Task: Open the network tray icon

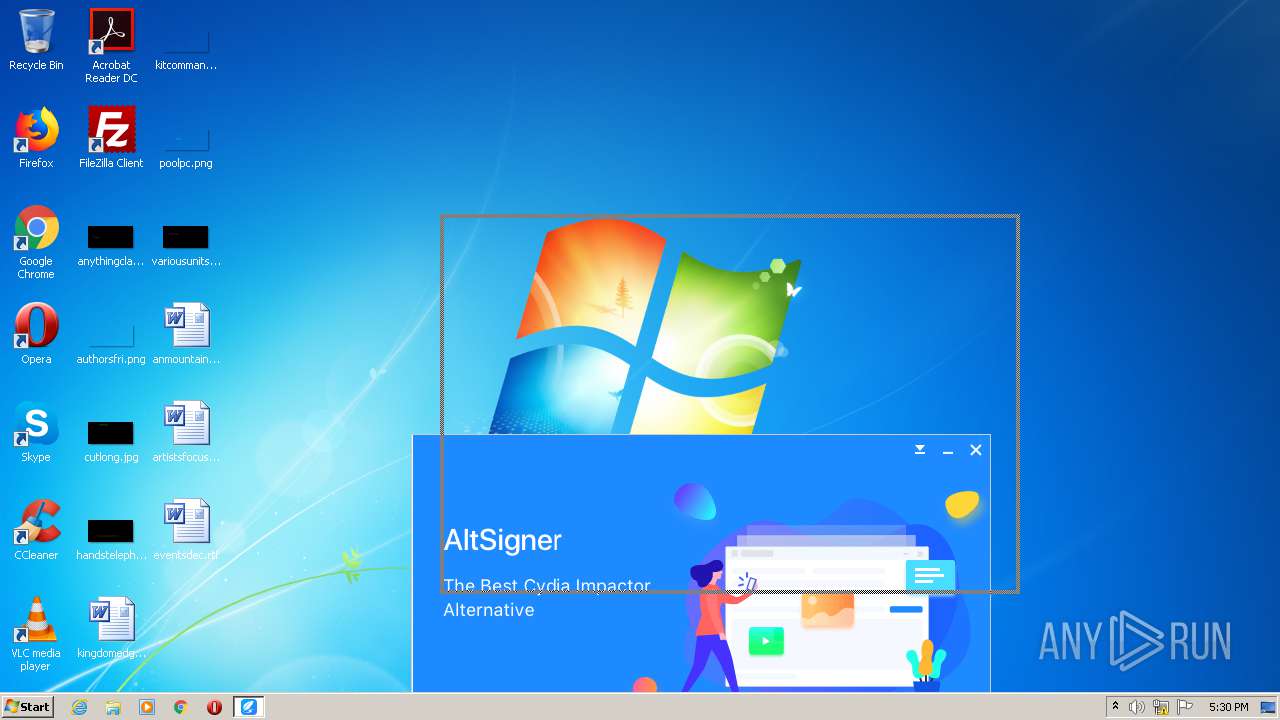Action: [1161, 708]
